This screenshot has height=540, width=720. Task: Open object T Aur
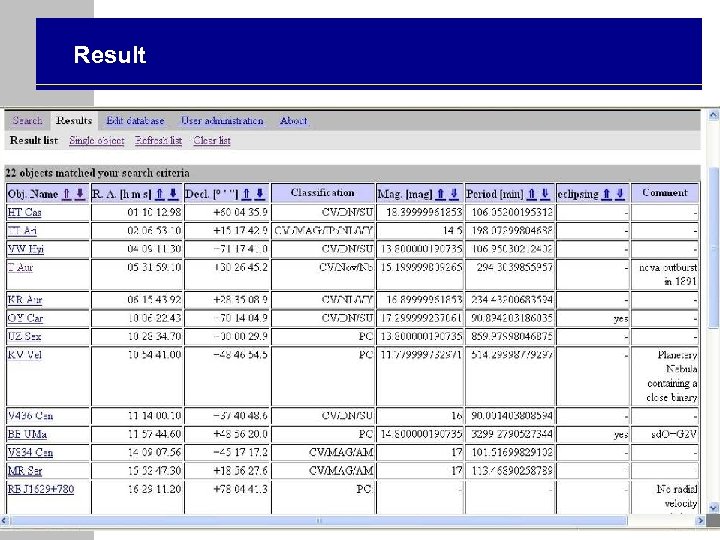pyautogui.click(x=21, y=267)
